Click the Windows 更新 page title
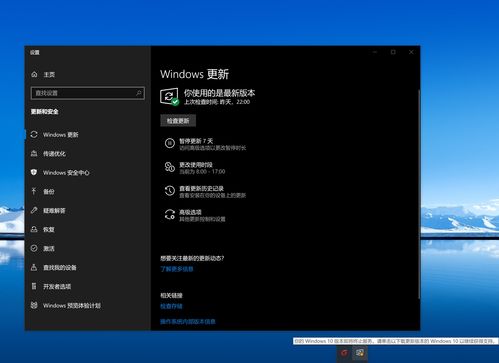 pos(195,74)
